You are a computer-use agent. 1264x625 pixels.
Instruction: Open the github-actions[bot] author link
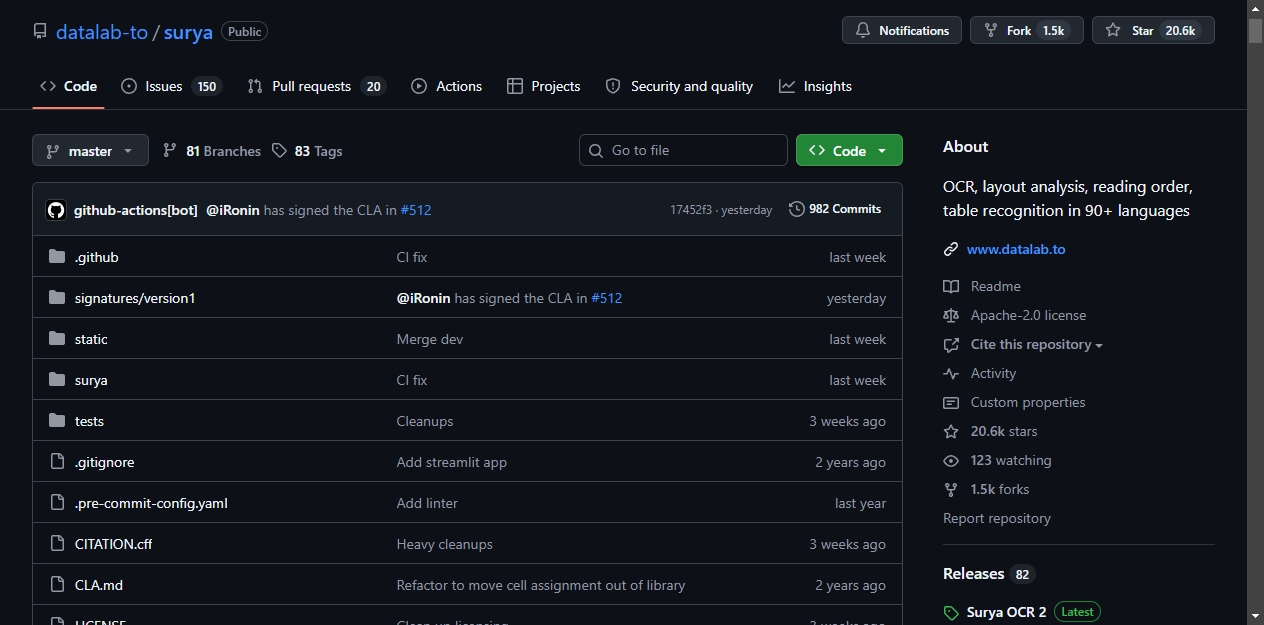(136, 210)
